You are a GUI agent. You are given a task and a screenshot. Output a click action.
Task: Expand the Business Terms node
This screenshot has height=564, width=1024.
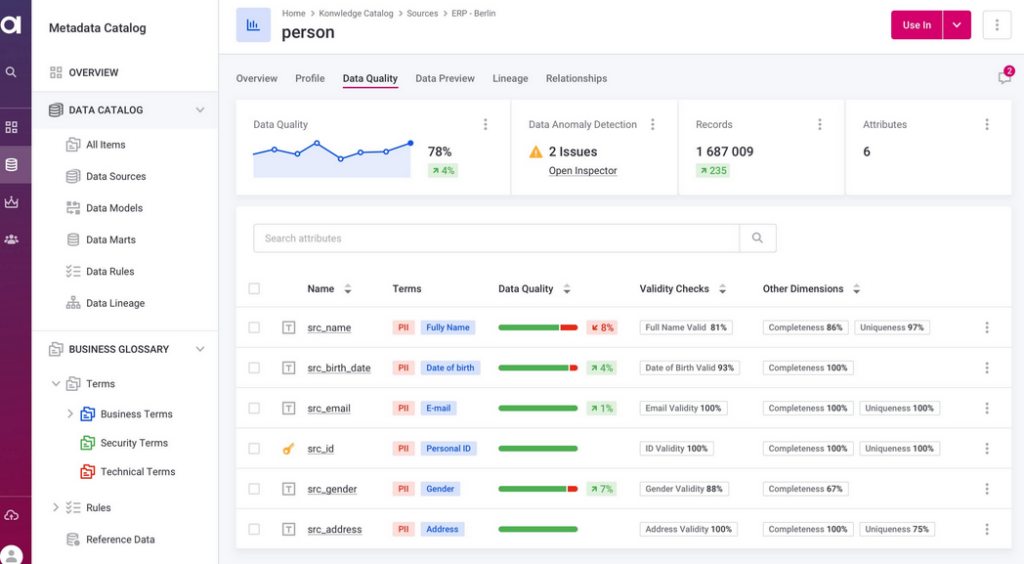(70, 414)
